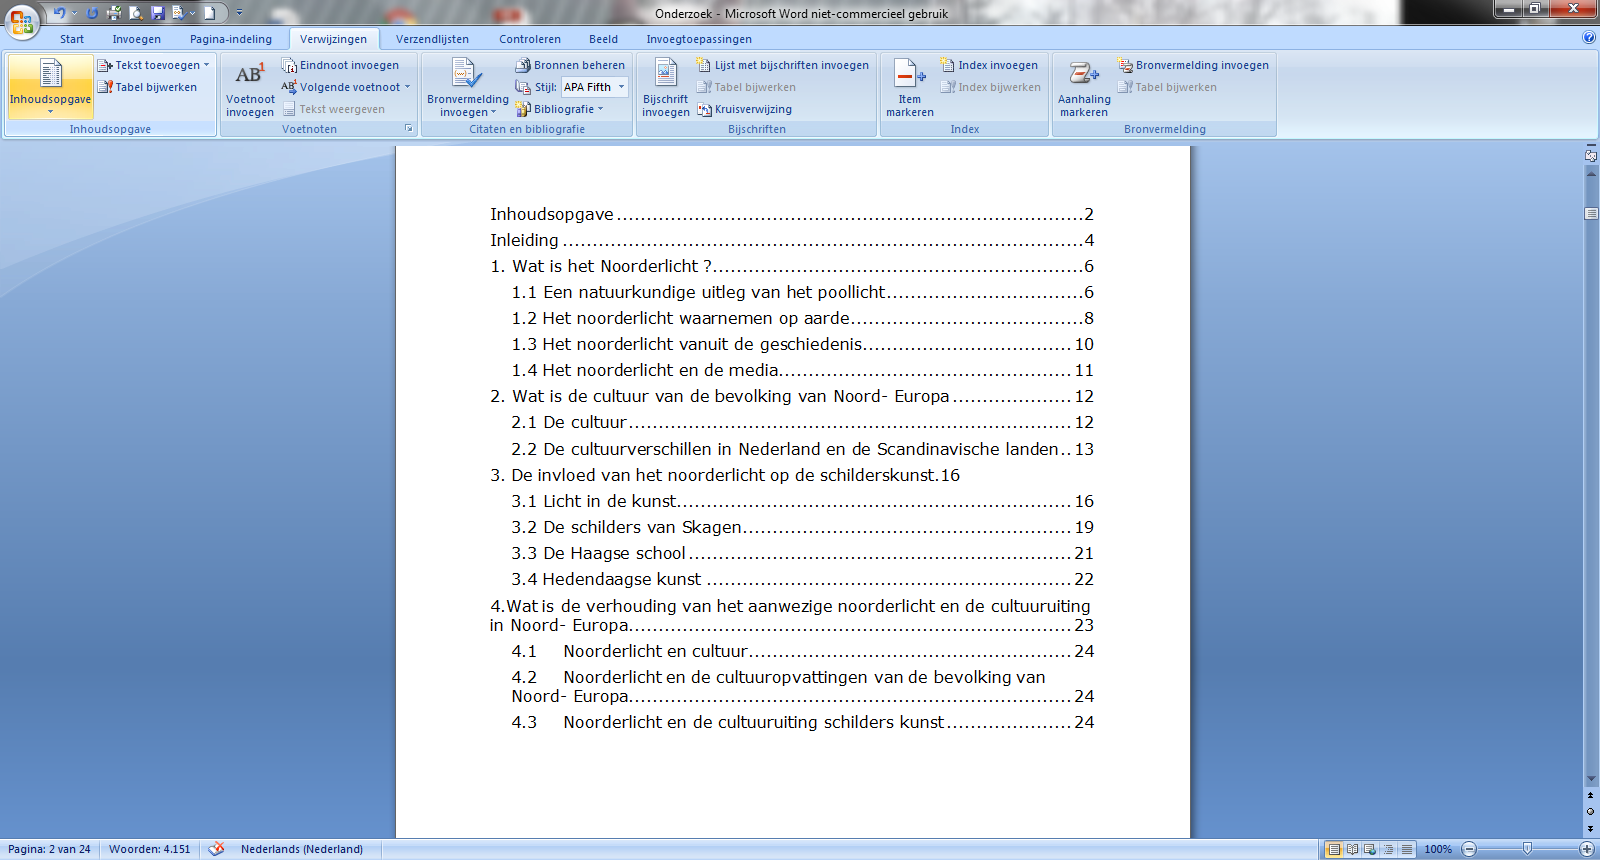The width and height of the screenshot is (1600, 860).
Task: Click Index invoegen
Action: click(989, 65)
